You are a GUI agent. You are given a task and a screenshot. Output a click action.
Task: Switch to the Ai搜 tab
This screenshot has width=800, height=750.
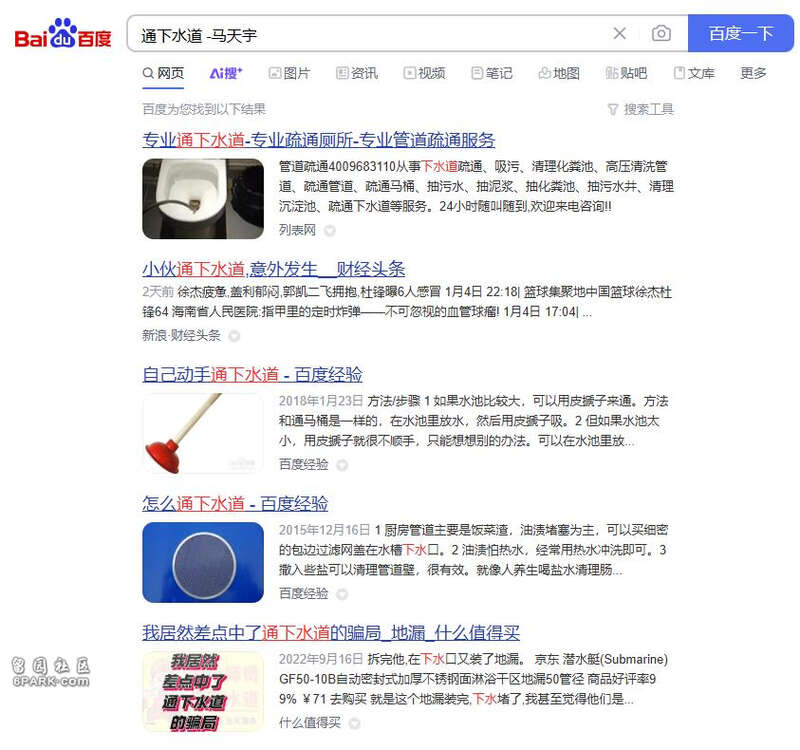[x=226, y=73]
